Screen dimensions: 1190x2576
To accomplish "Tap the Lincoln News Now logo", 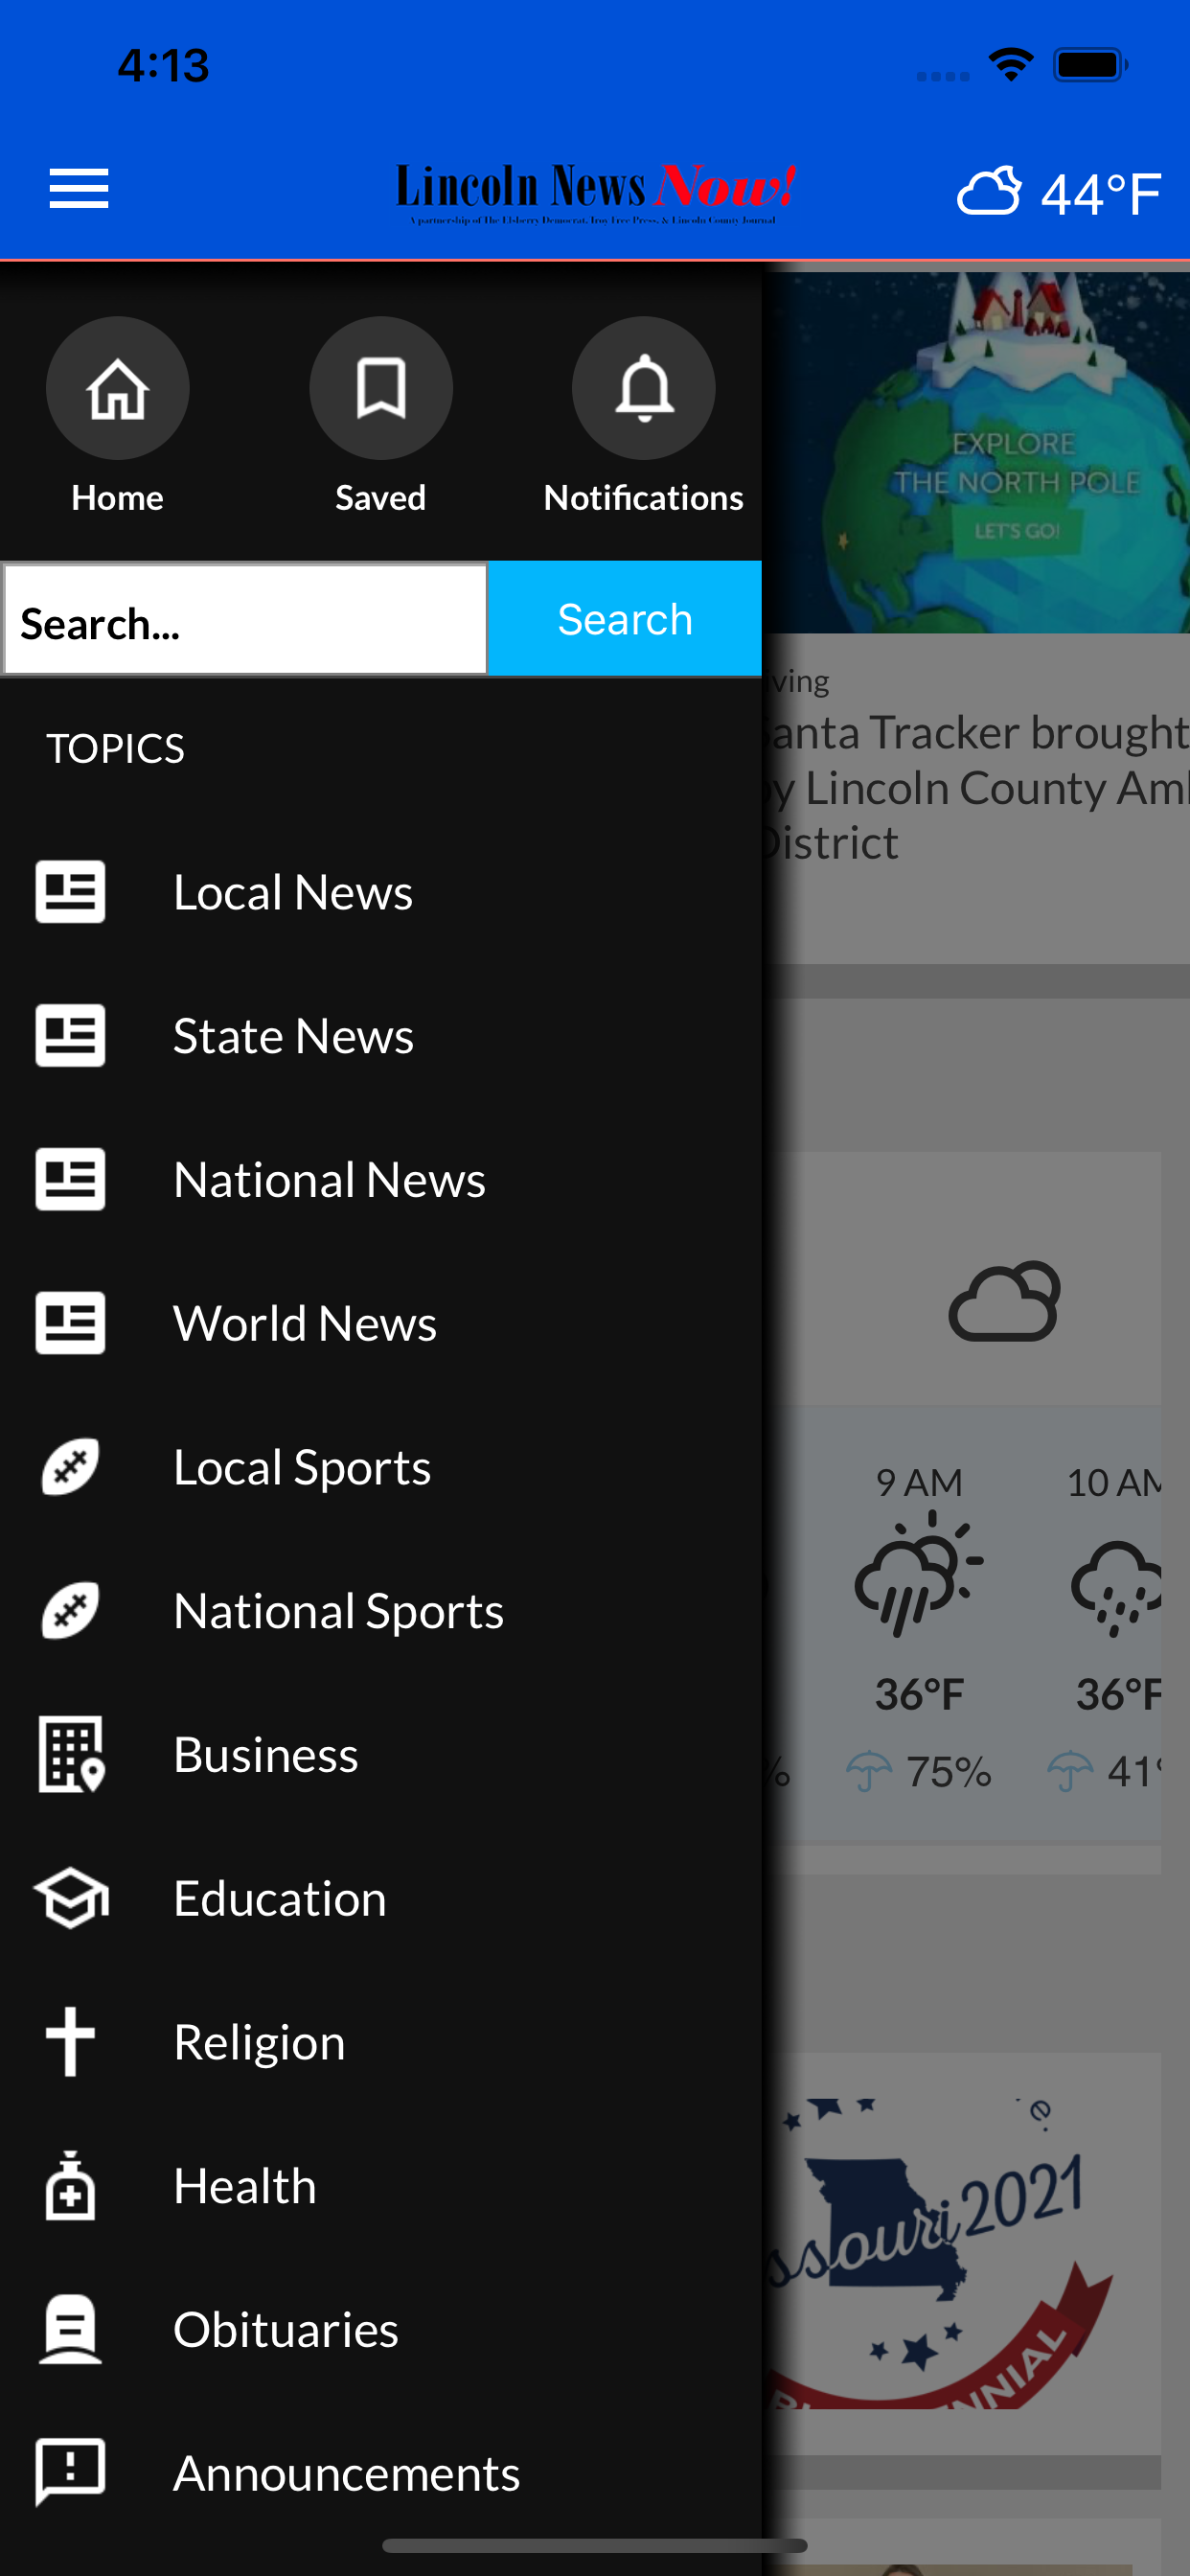I will pyautogui.click(x=596, y=193).
